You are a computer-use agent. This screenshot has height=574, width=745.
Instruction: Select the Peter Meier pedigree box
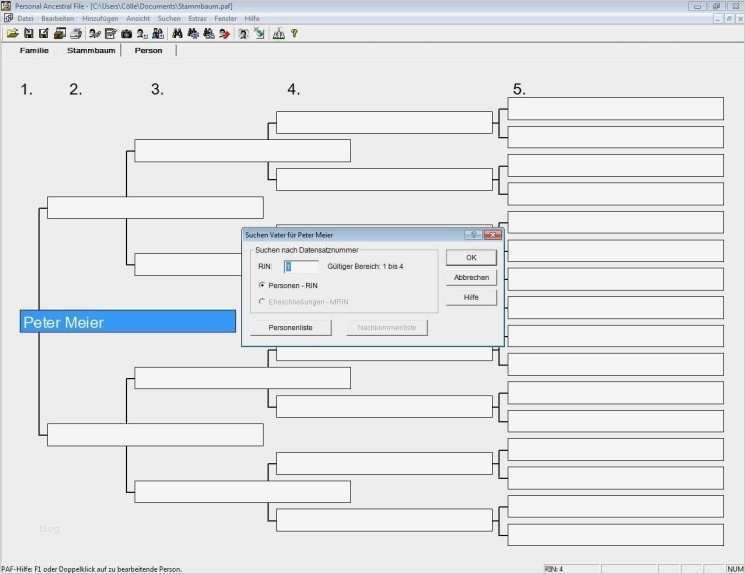(128, 322)
